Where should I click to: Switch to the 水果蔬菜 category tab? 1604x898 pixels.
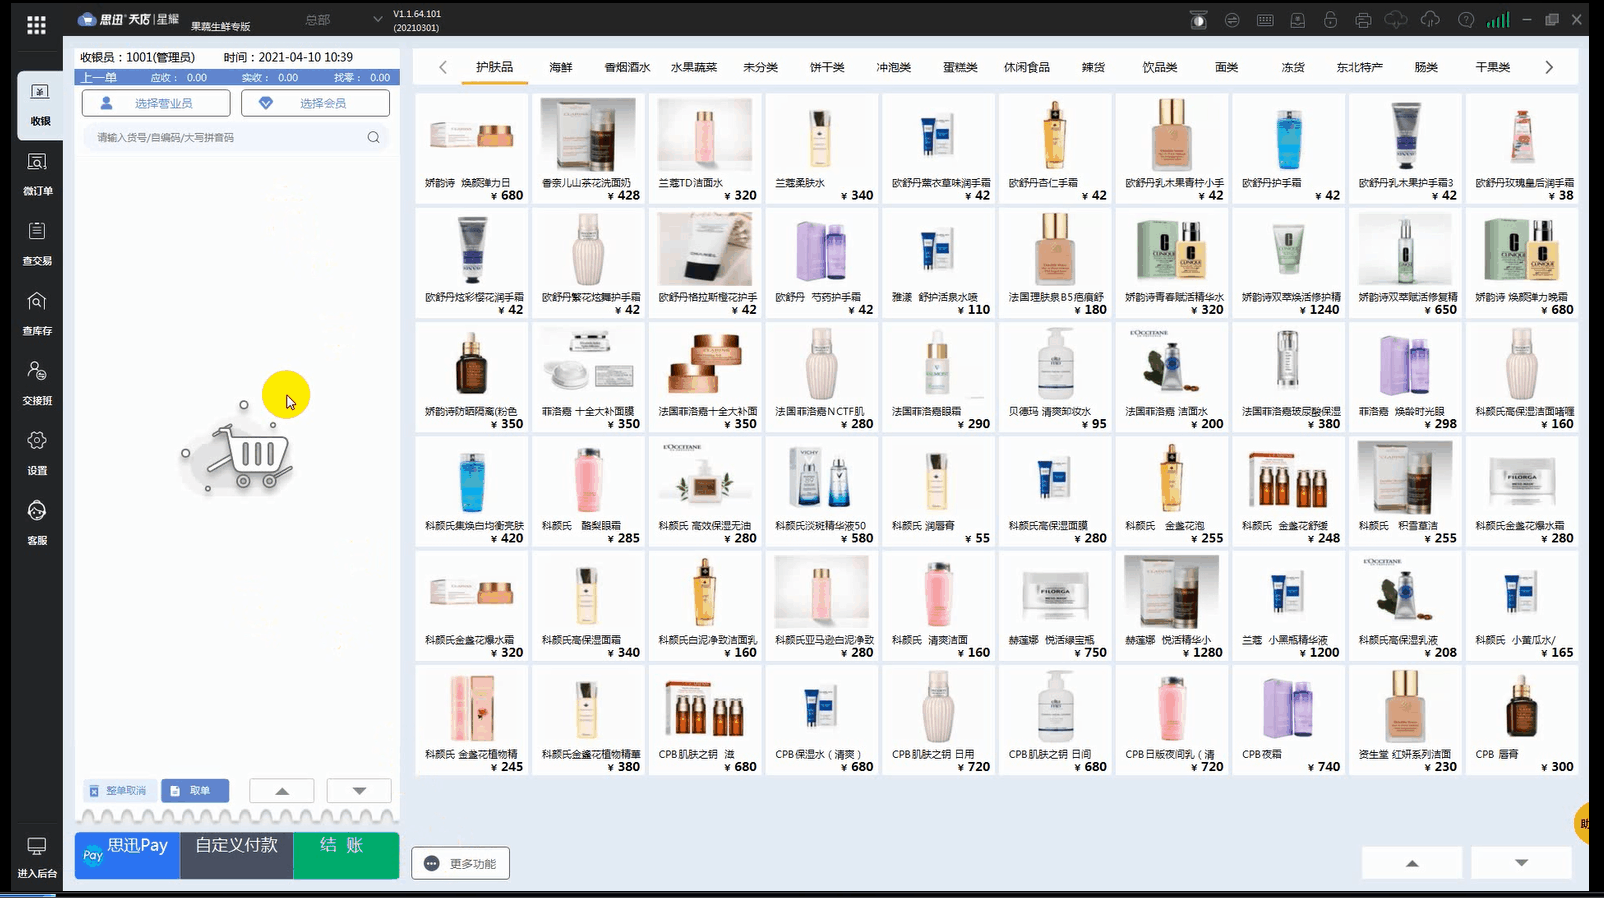click(x=694, y=67)
